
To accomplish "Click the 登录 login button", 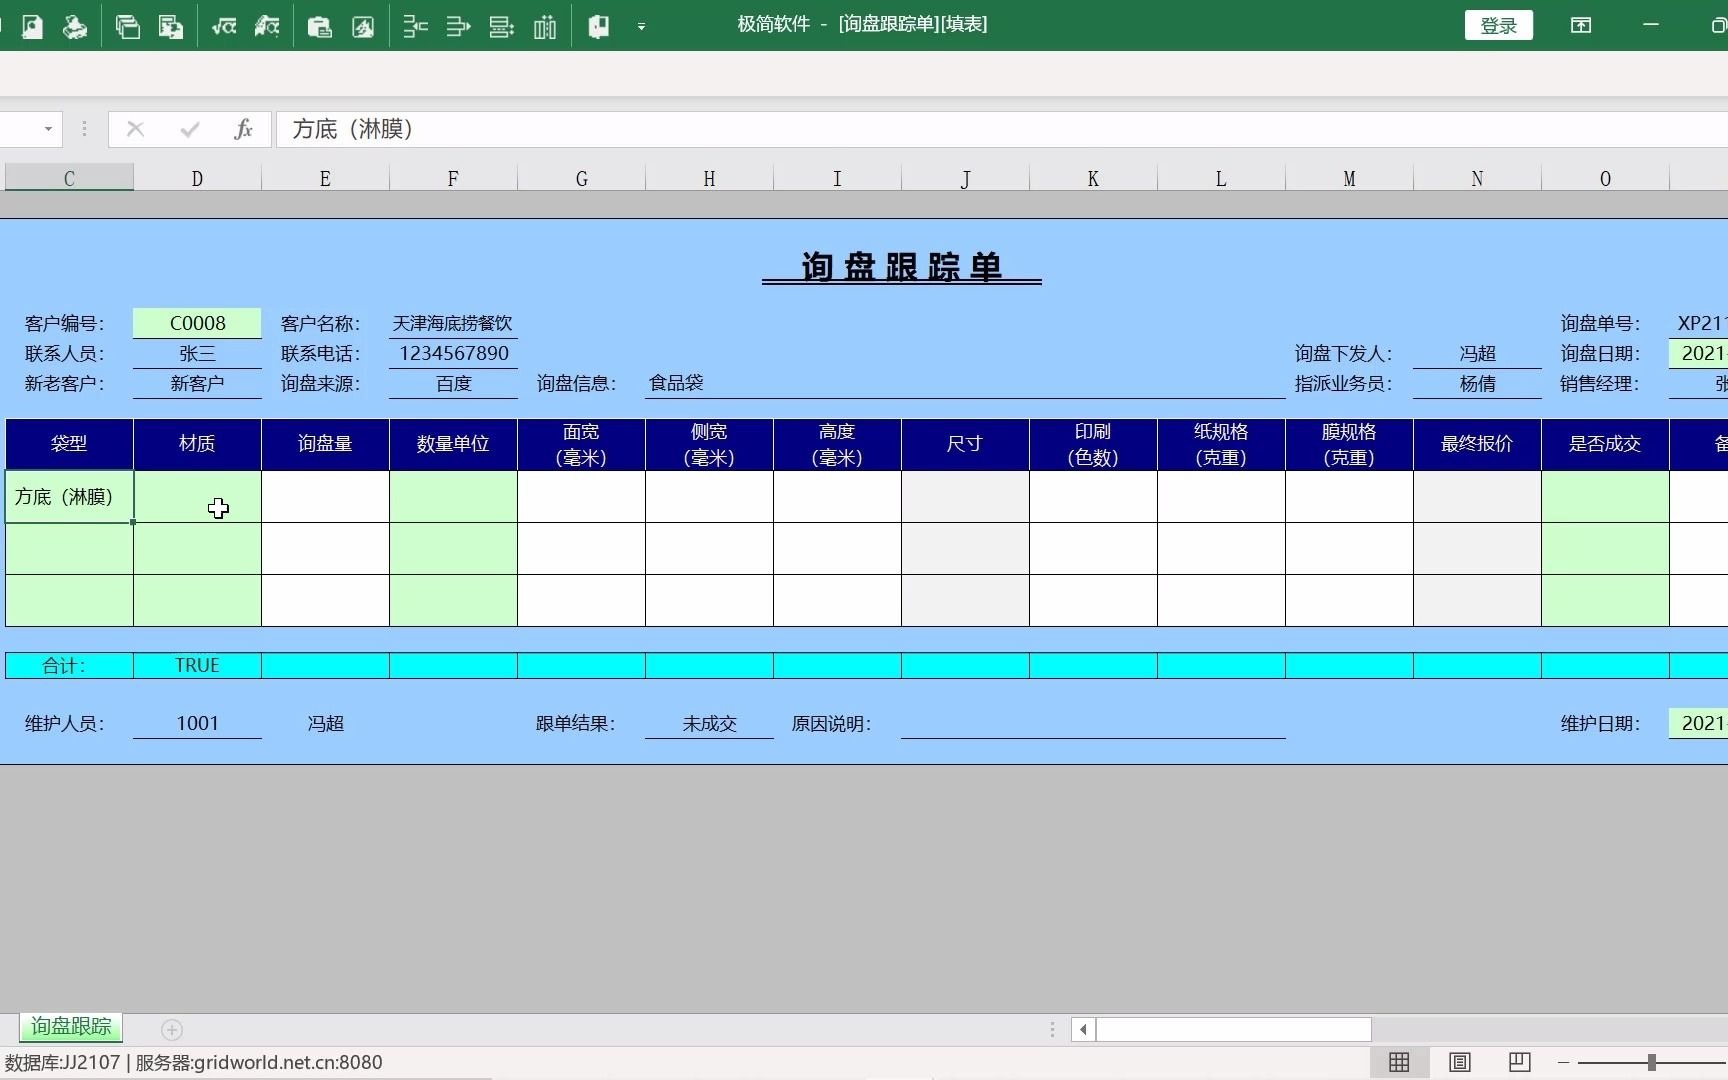I will tap(1498, 26).
